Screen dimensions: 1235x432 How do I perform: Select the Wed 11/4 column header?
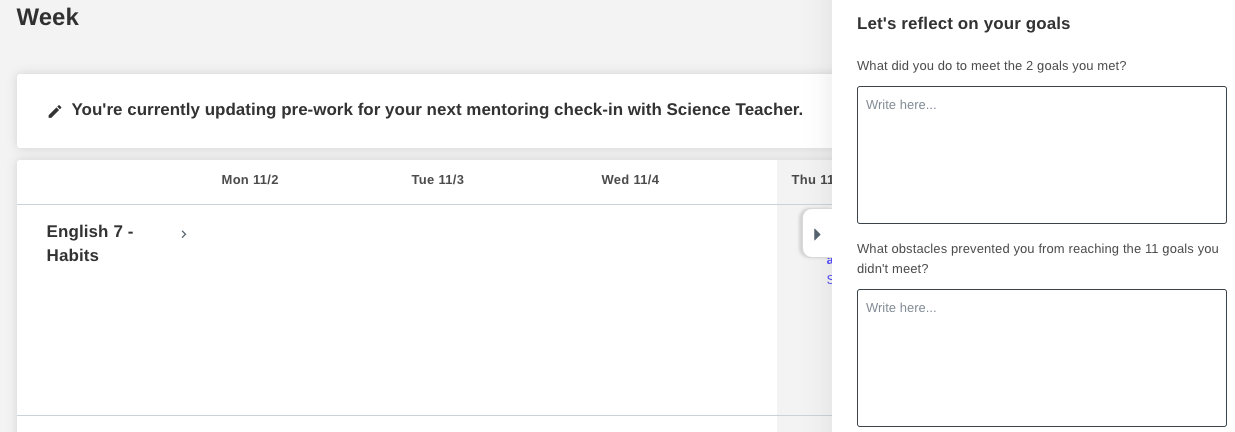[x=630, y=180]
